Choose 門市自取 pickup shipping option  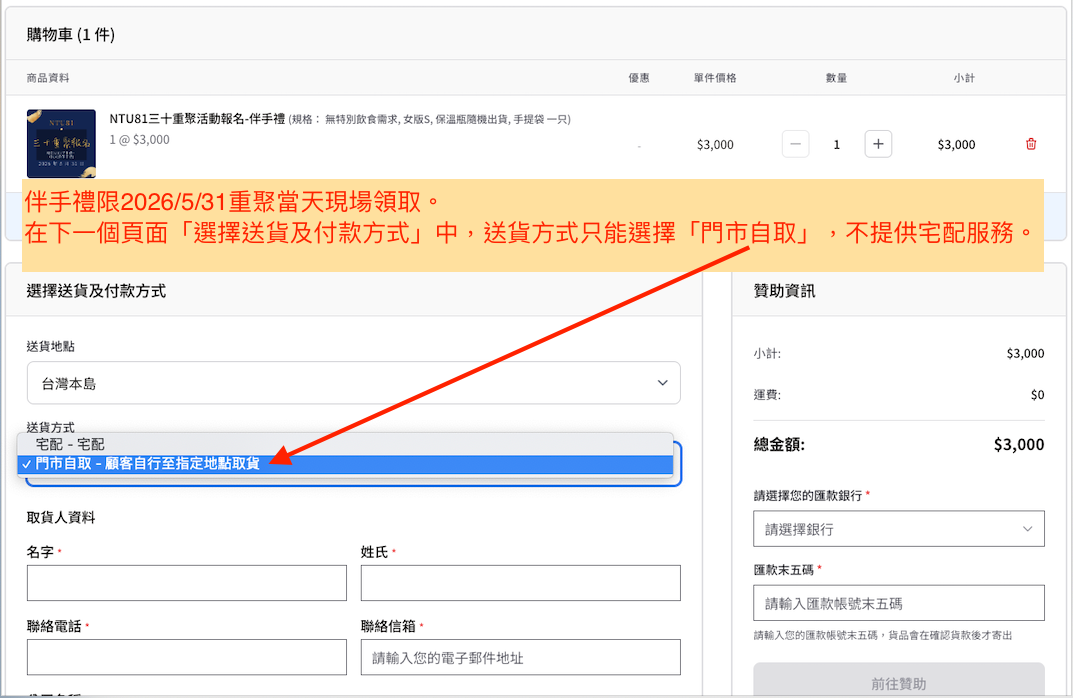pyautogui.click(x=148, y=464)
